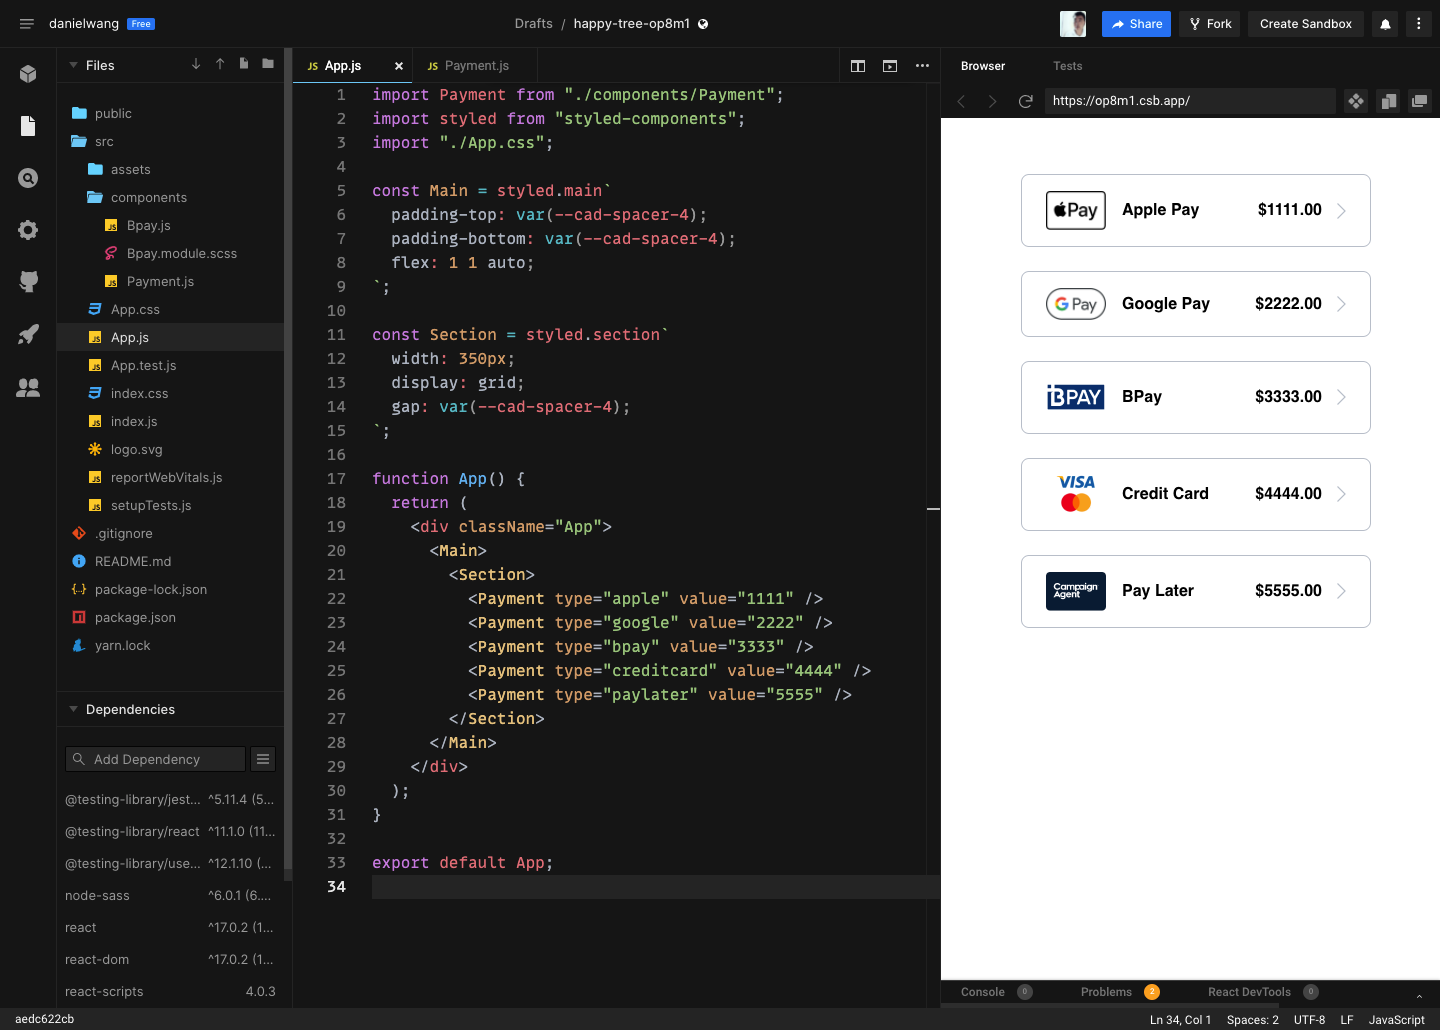The width and height of the screenshot is (1440, 1030).
Task: Click the LF line ending indicator
Action: [1347, 1020]
